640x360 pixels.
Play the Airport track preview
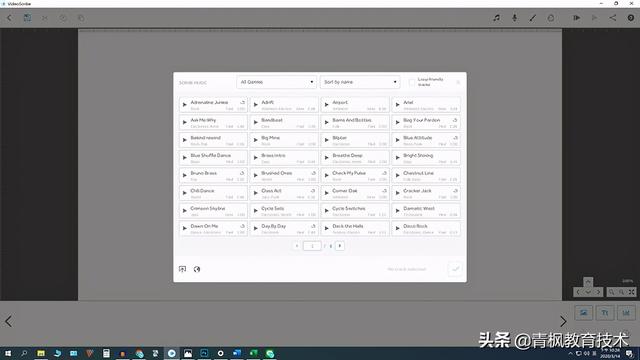327,104
